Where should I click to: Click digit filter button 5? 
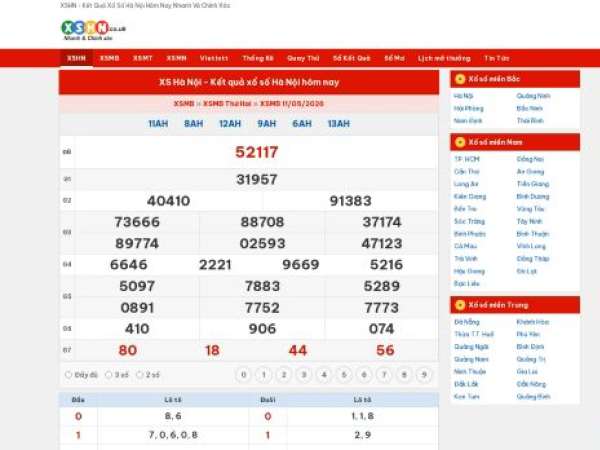[344, 375]
